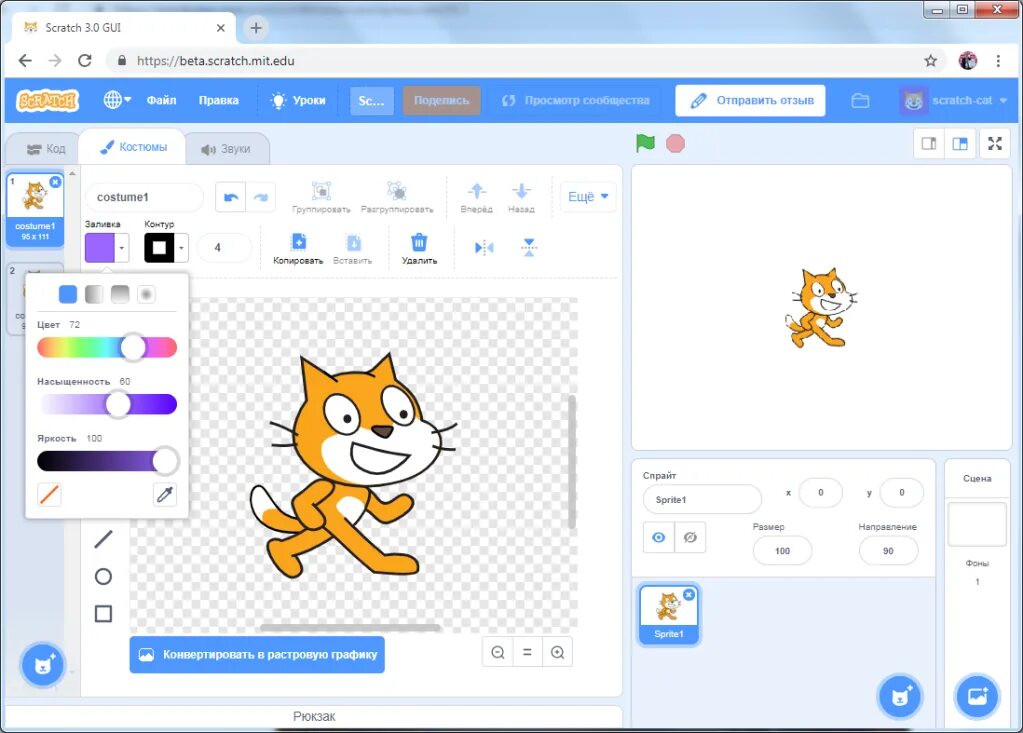Click the Поделись share button
Viewport: 1023px width, 733px height.
pos(442,100)
